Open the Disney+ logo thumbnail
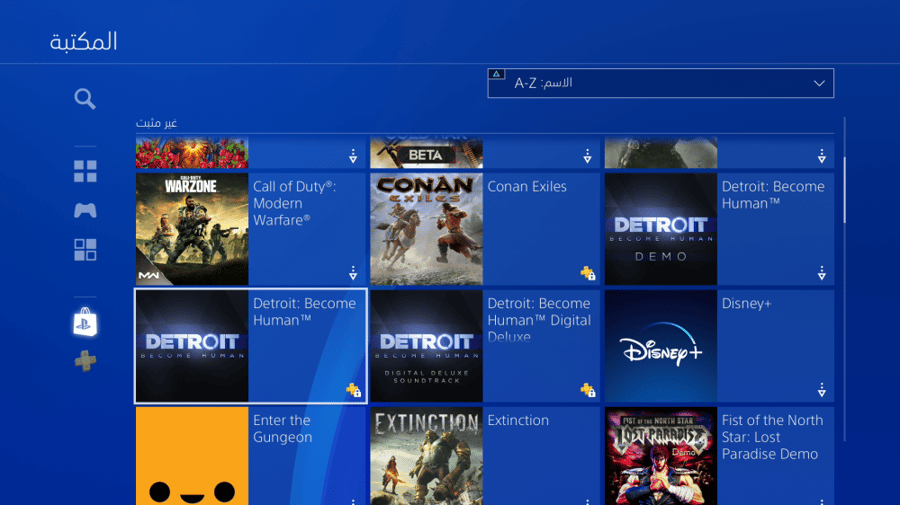 pyautogui.click(x=661, y=346)
